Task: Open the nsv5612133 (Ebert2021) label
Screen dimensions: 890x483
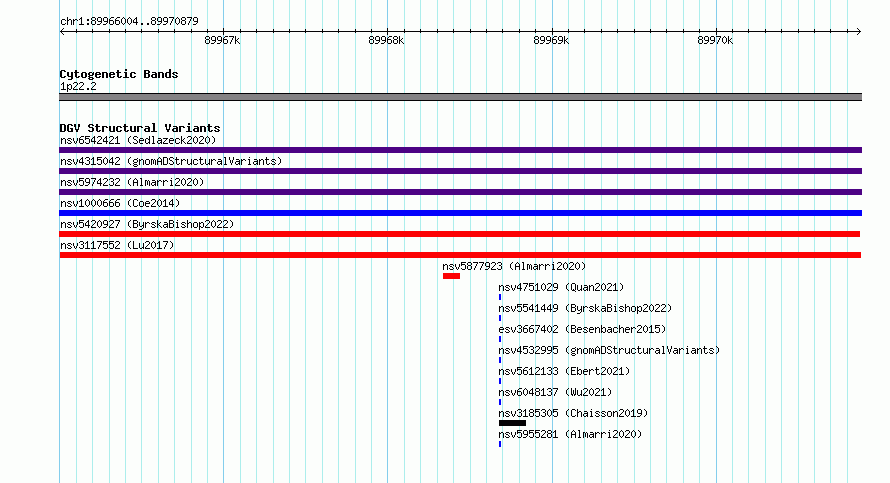Action: click(x=564, y=371)
